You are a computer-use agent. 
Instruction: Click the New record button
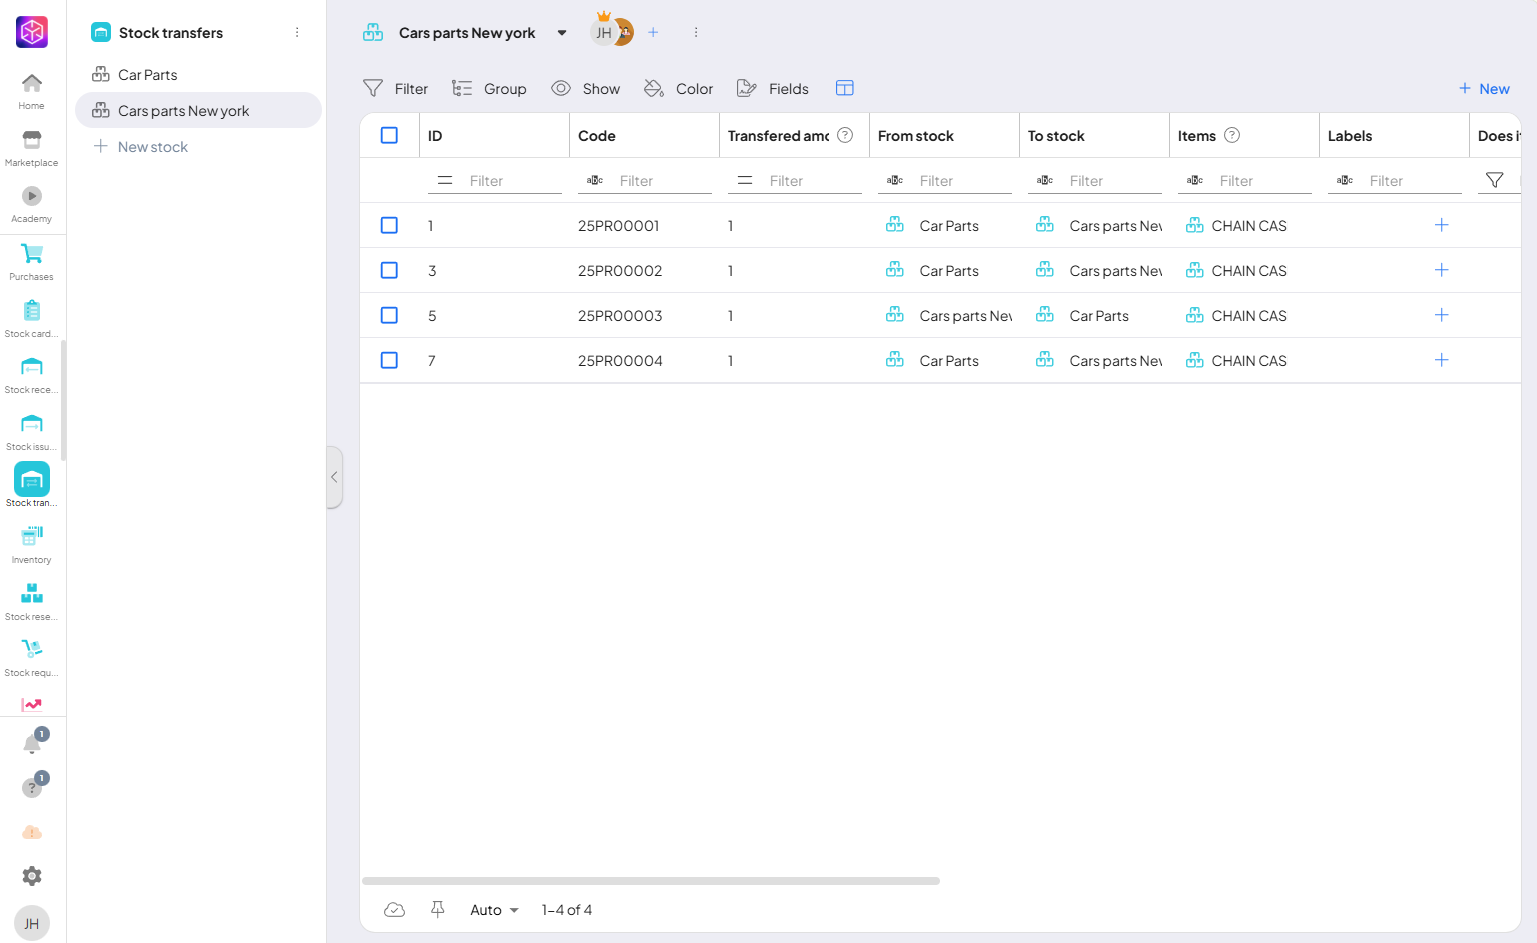tap(1484, 89)
